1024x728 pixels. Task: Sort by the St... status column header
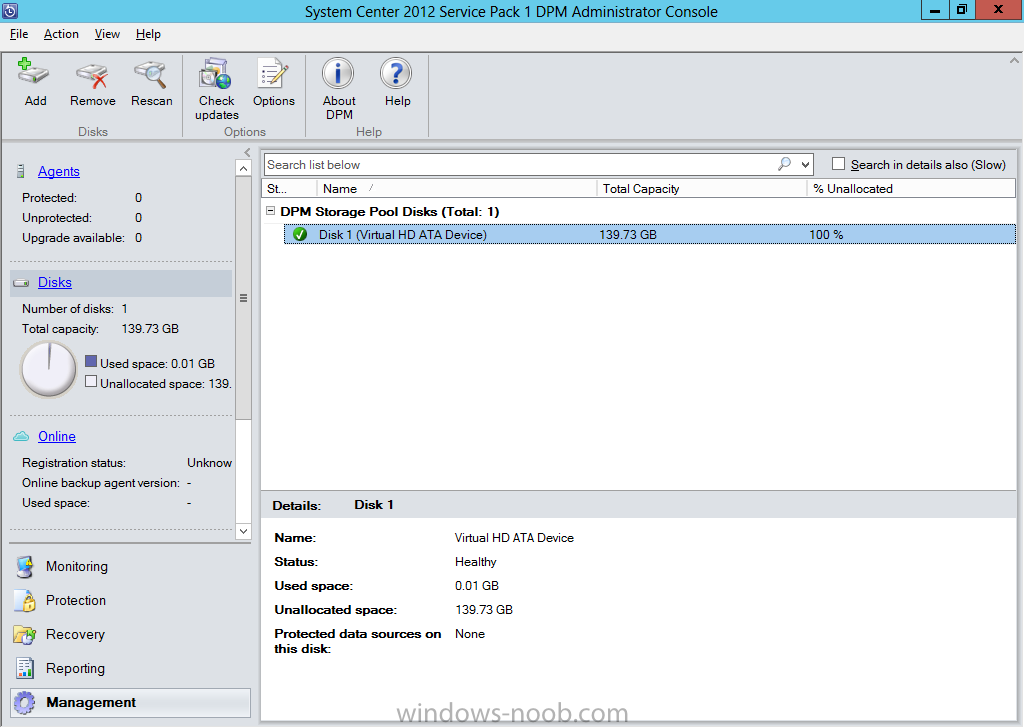(289, 189)
